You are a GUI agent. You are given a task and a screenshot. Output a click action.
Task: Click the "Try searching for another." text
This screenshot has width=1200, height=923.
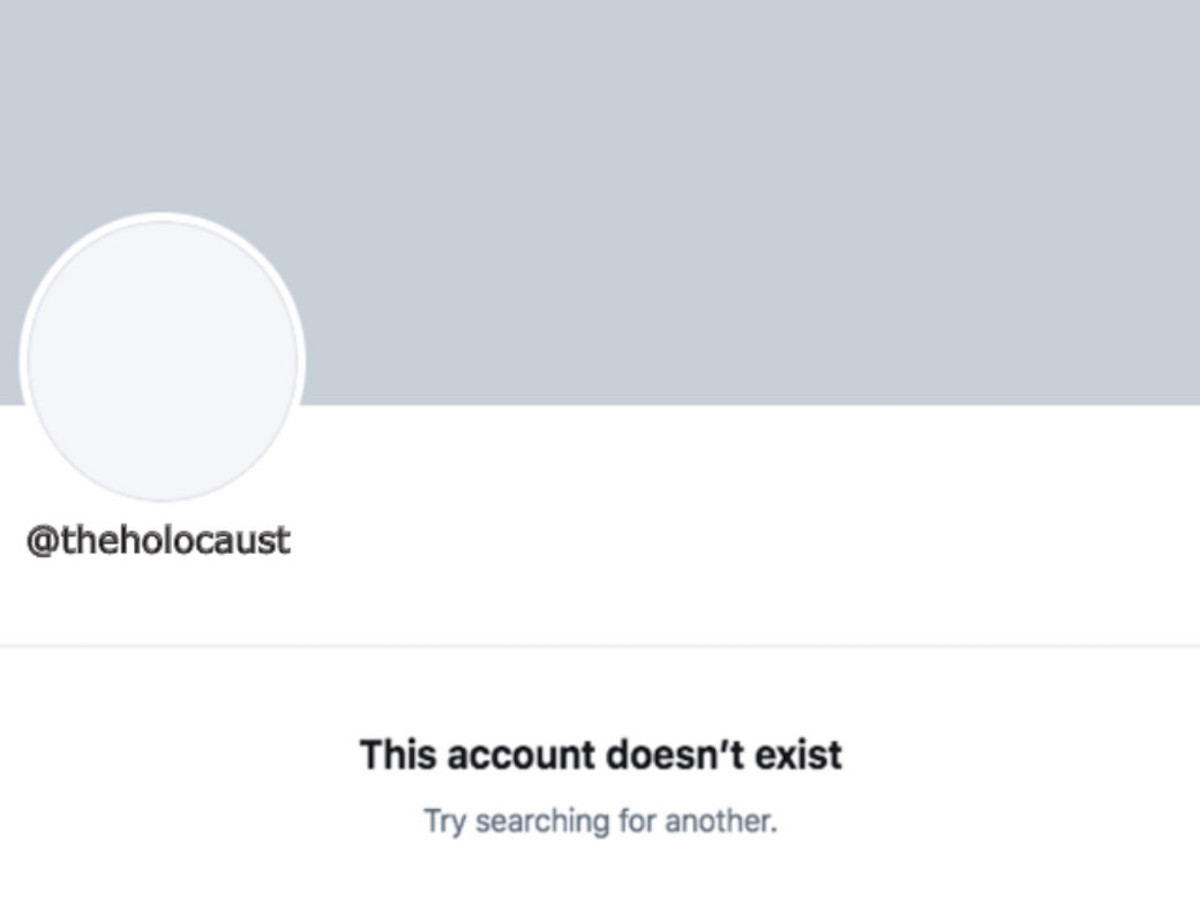point(600,822)
